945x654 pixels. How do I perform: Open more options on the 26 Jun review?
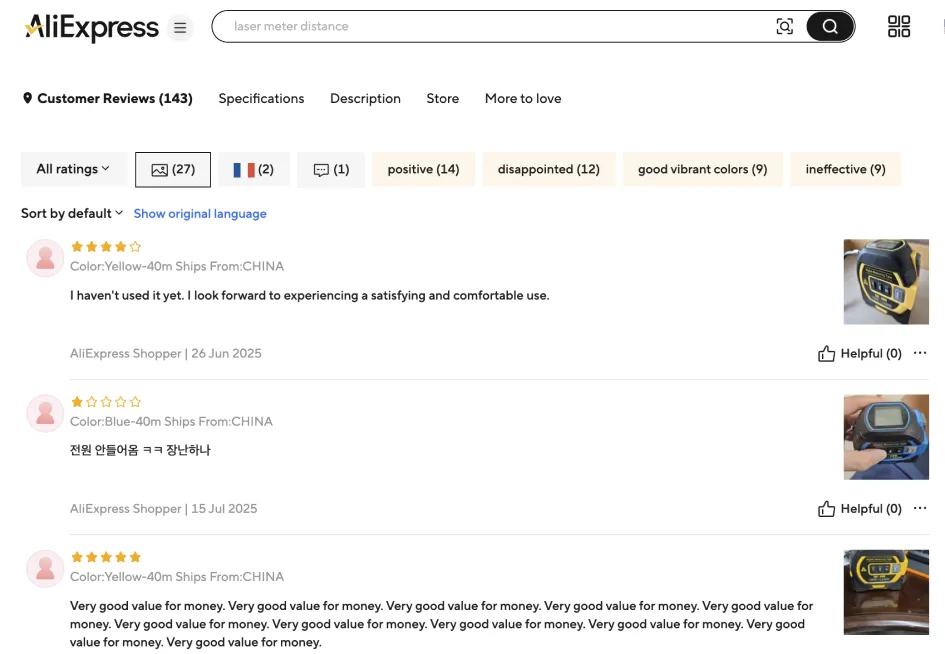(920, 353)
